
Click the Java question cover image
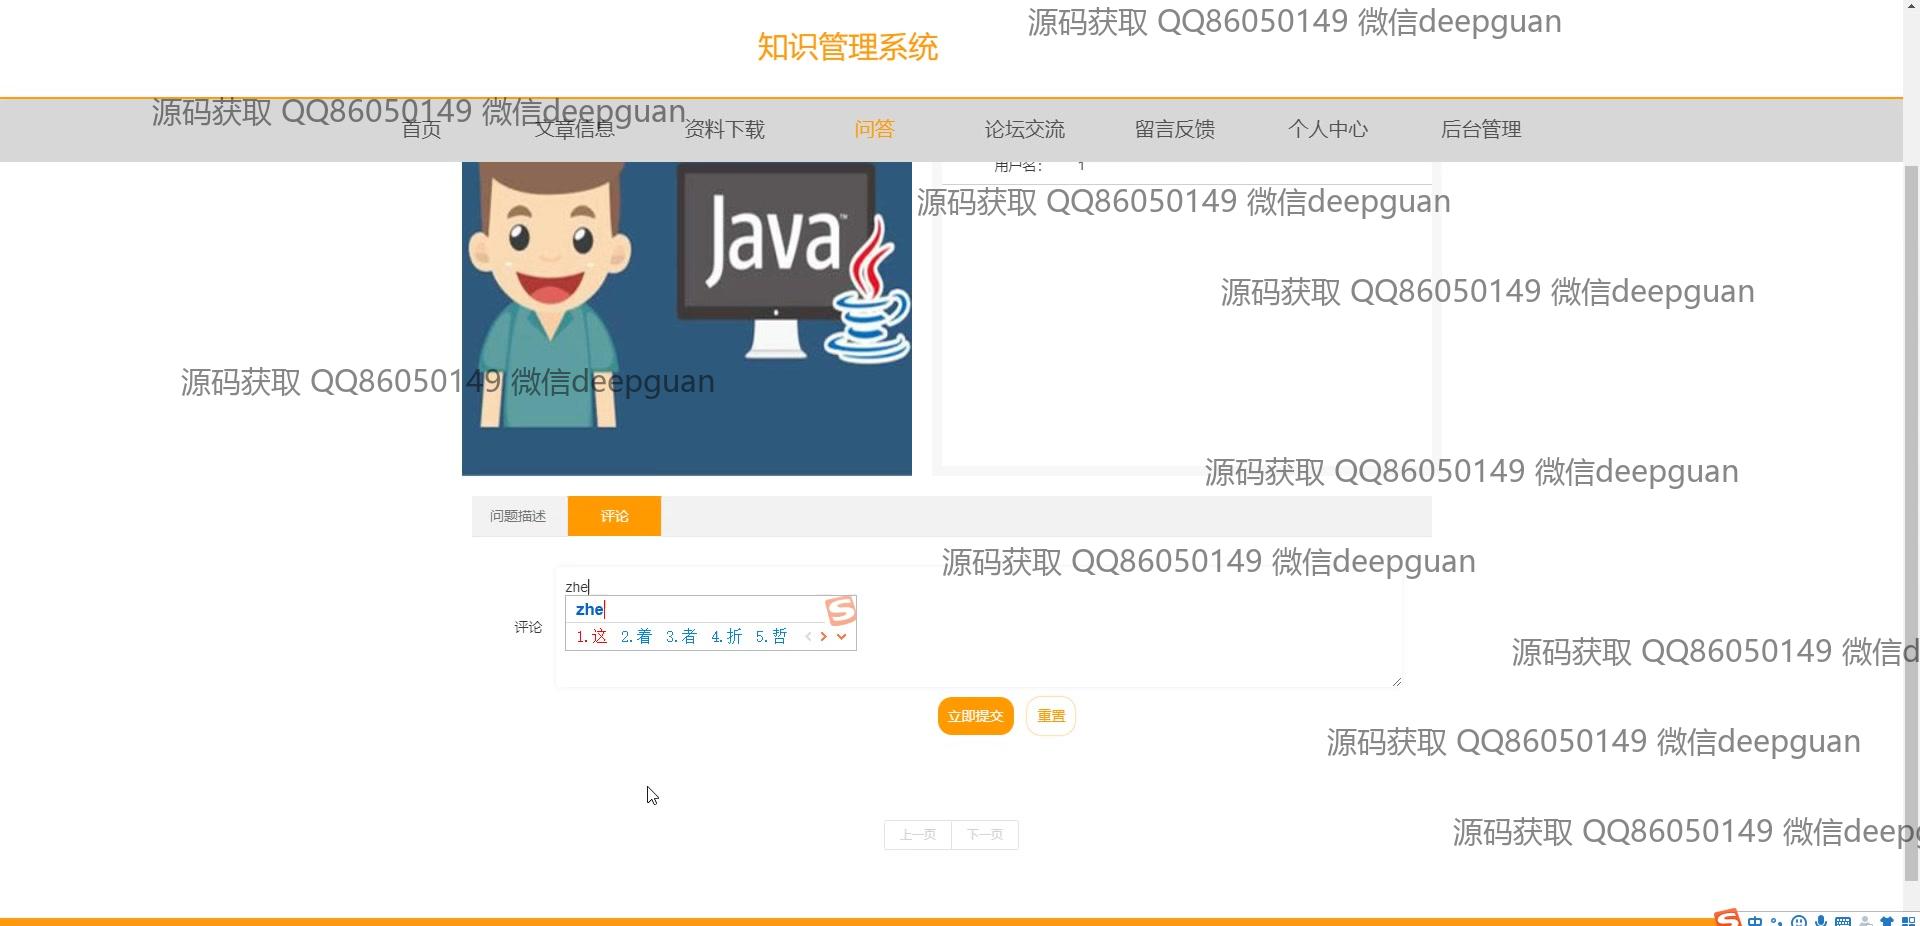click(x=687, y=318)
